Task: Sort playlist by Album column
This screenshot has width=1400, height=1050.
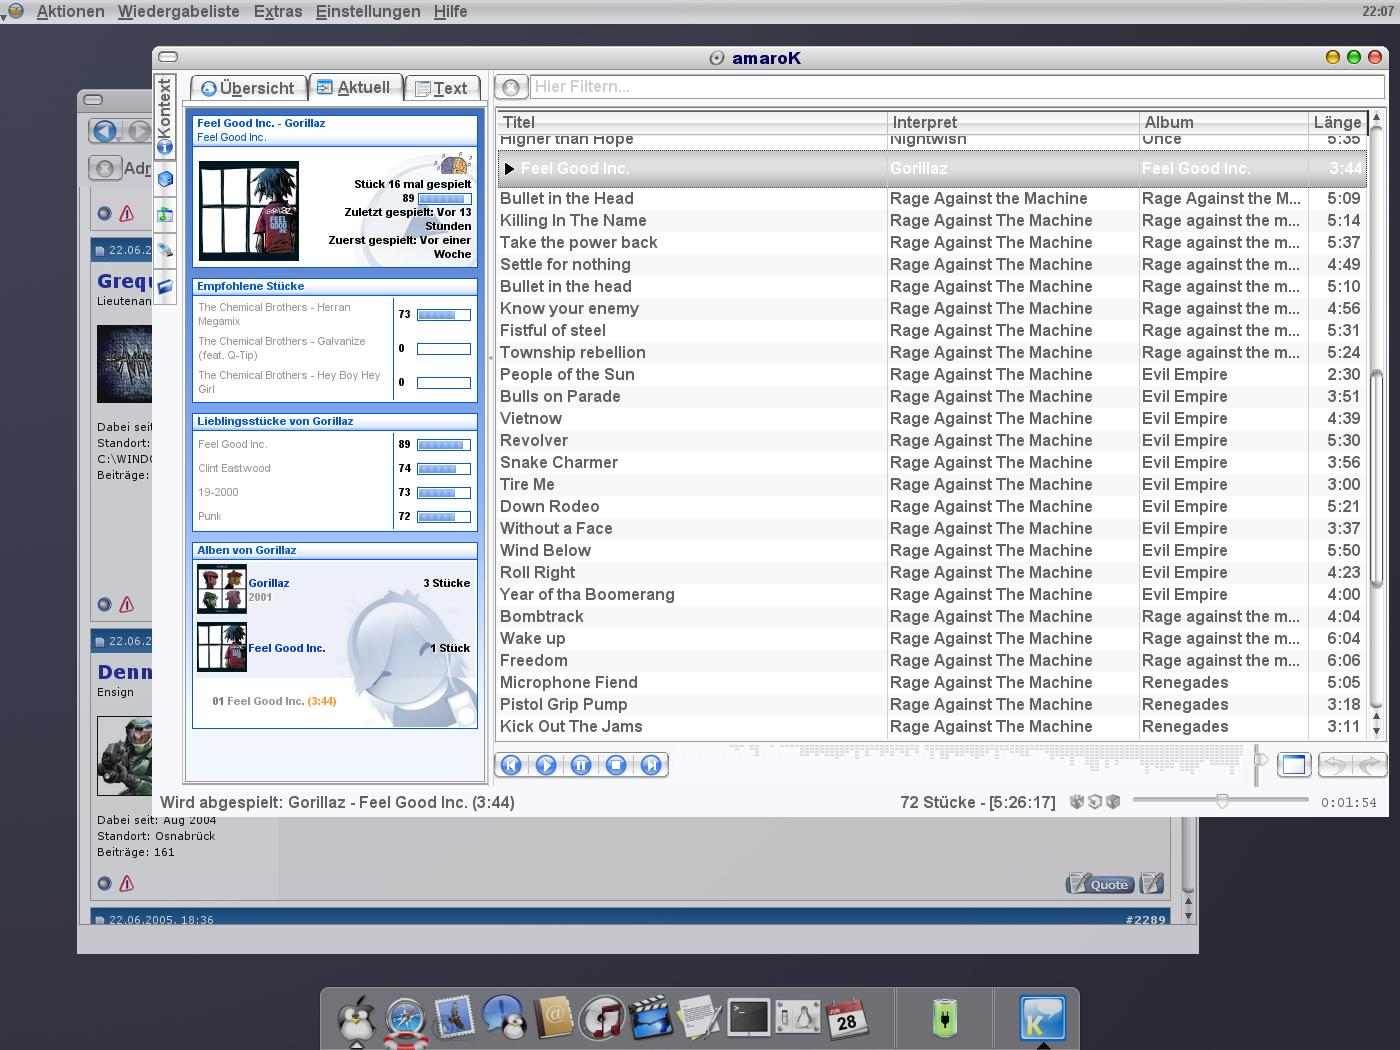Action: (x=1224, y=122)
